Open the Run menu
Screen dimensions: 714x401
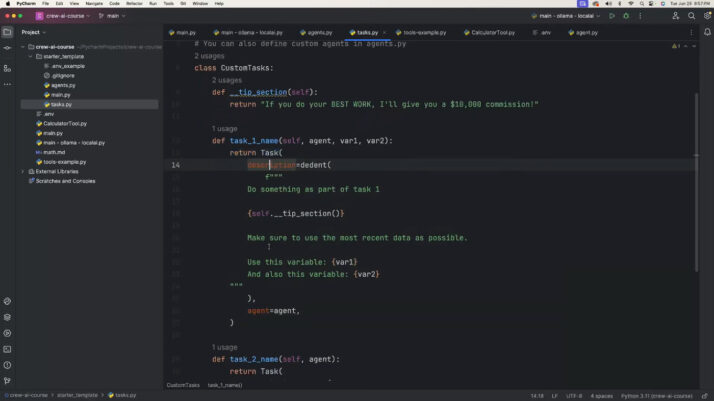point(153,4)
